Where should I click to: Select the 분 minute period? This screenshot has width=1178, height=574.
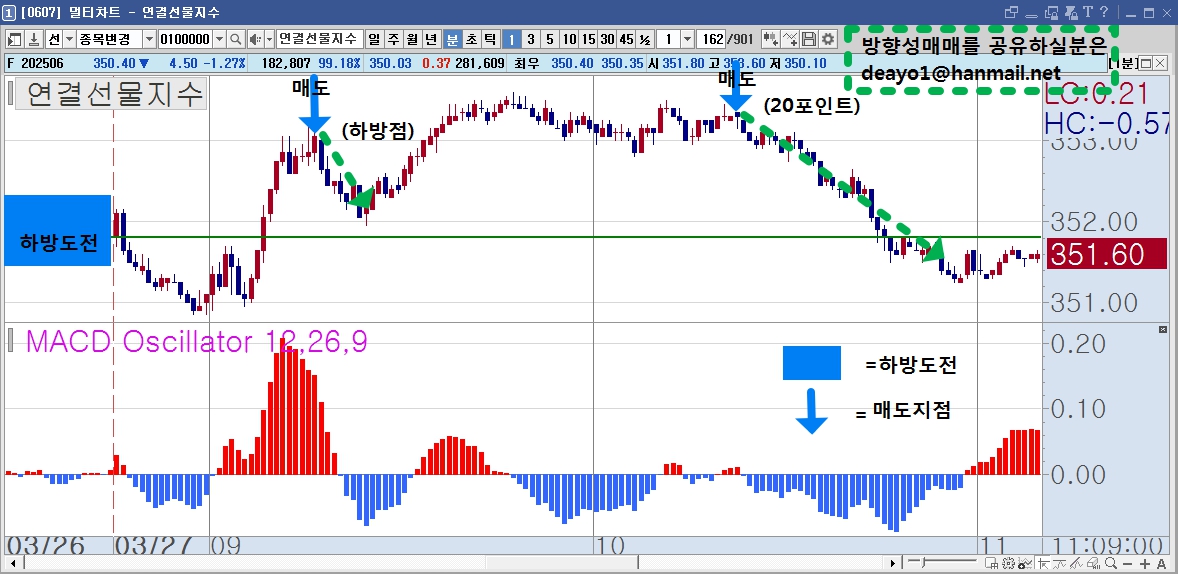pyautogui.click(x=452, y=39)
